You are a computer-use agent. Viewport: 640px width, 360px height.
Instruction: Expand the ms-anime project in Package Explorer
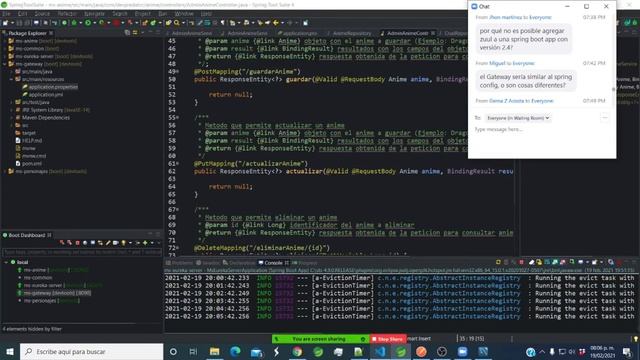[x=4, y=41]
